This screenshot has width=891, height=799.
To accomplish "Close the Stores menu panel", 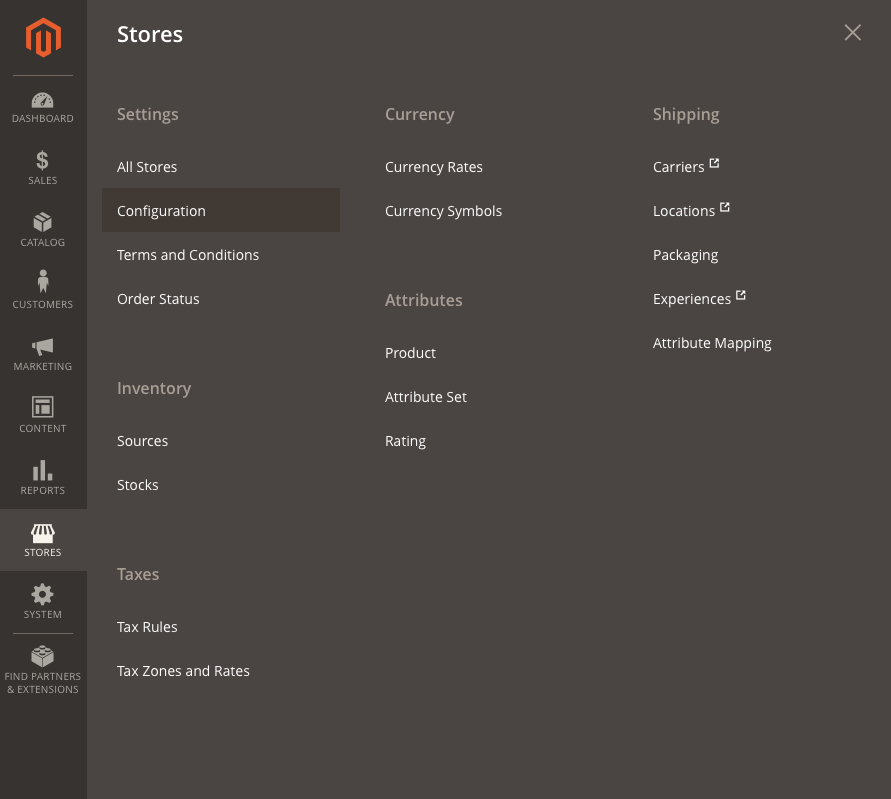I will click(x=852, y=32).
